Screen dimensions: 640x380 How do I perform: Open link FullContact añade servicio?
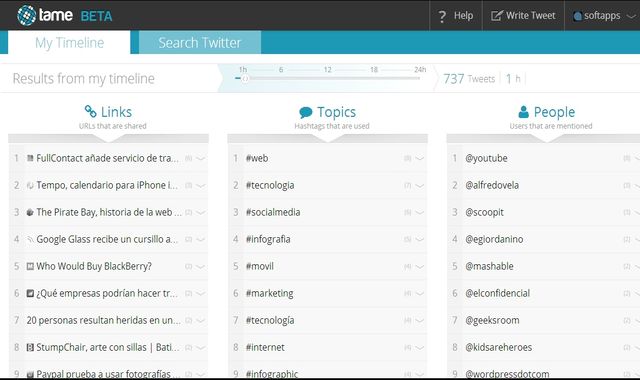click(107, 158)
